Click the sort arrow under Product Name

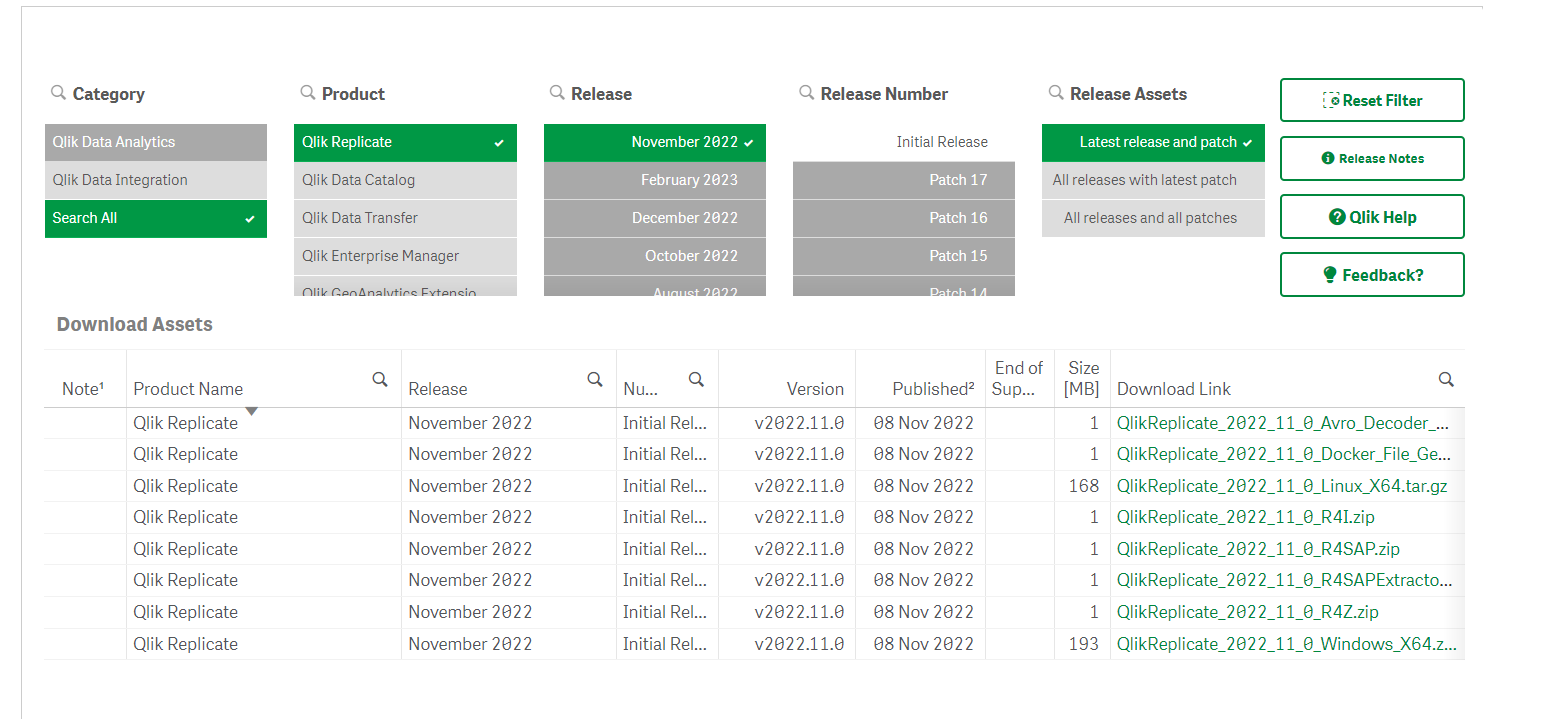click(x=252, y=411)
